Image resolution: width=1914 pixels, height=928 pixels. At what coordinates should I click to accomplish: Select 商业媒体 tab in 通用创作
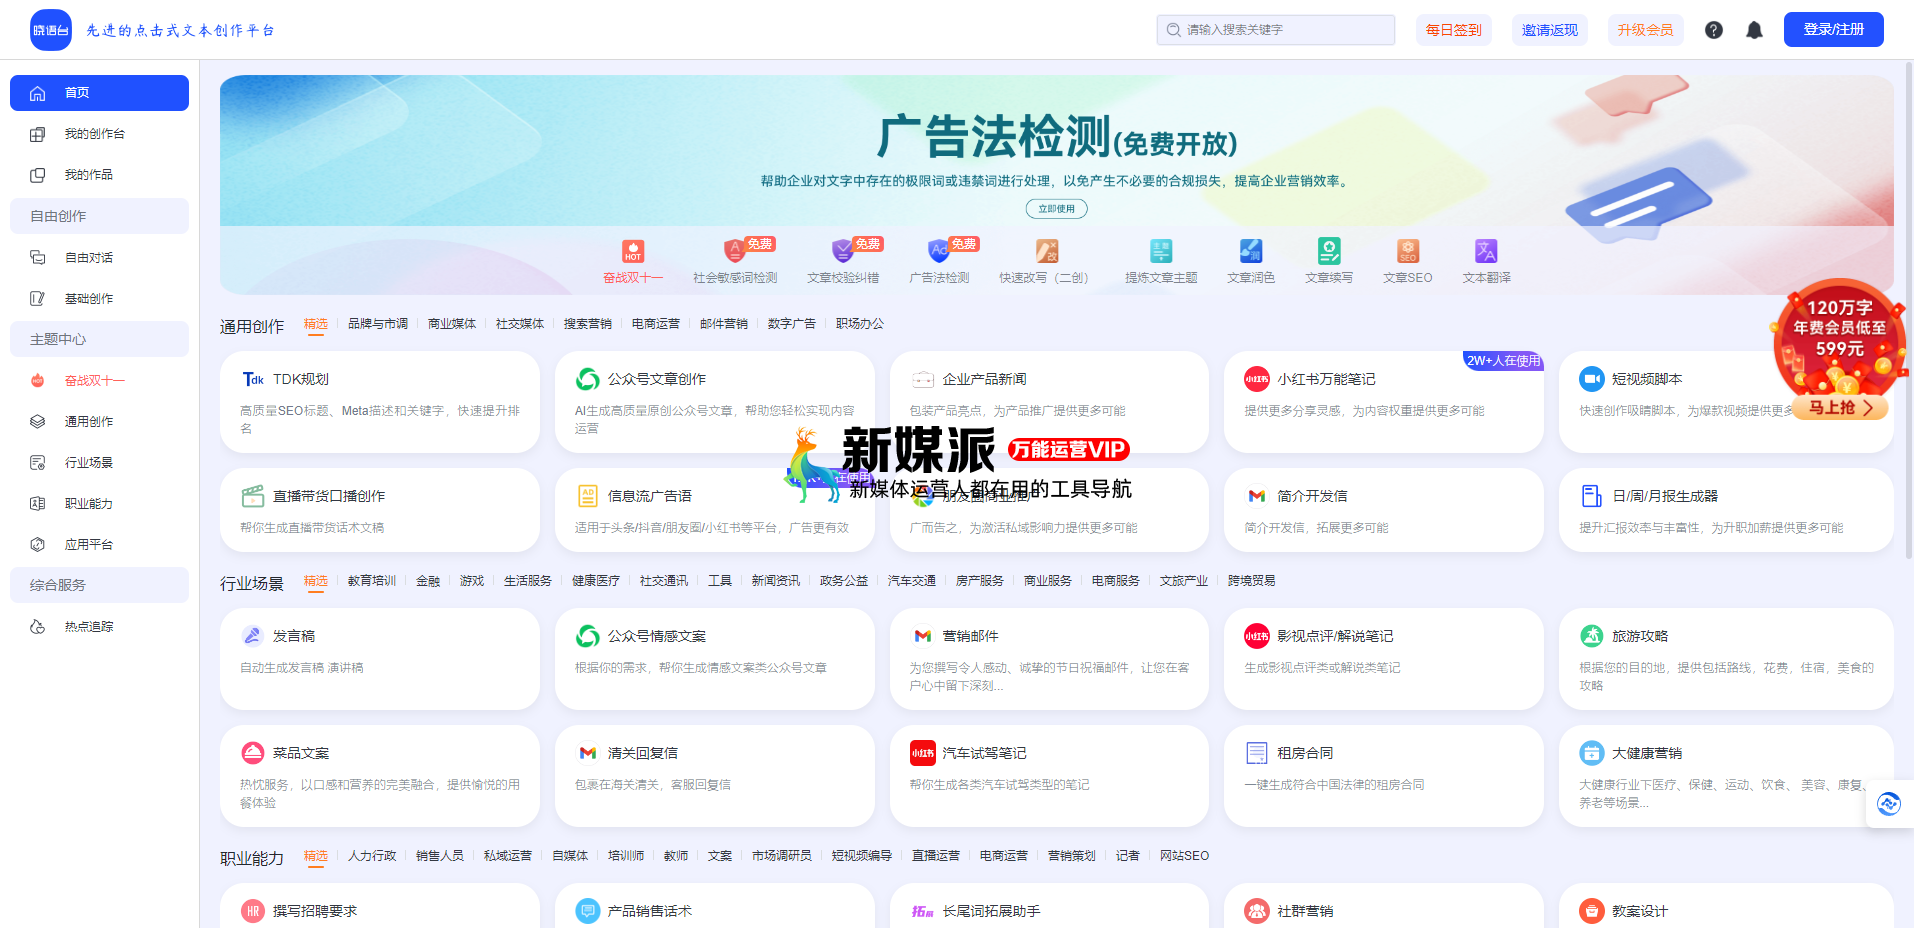coord(452,324)
